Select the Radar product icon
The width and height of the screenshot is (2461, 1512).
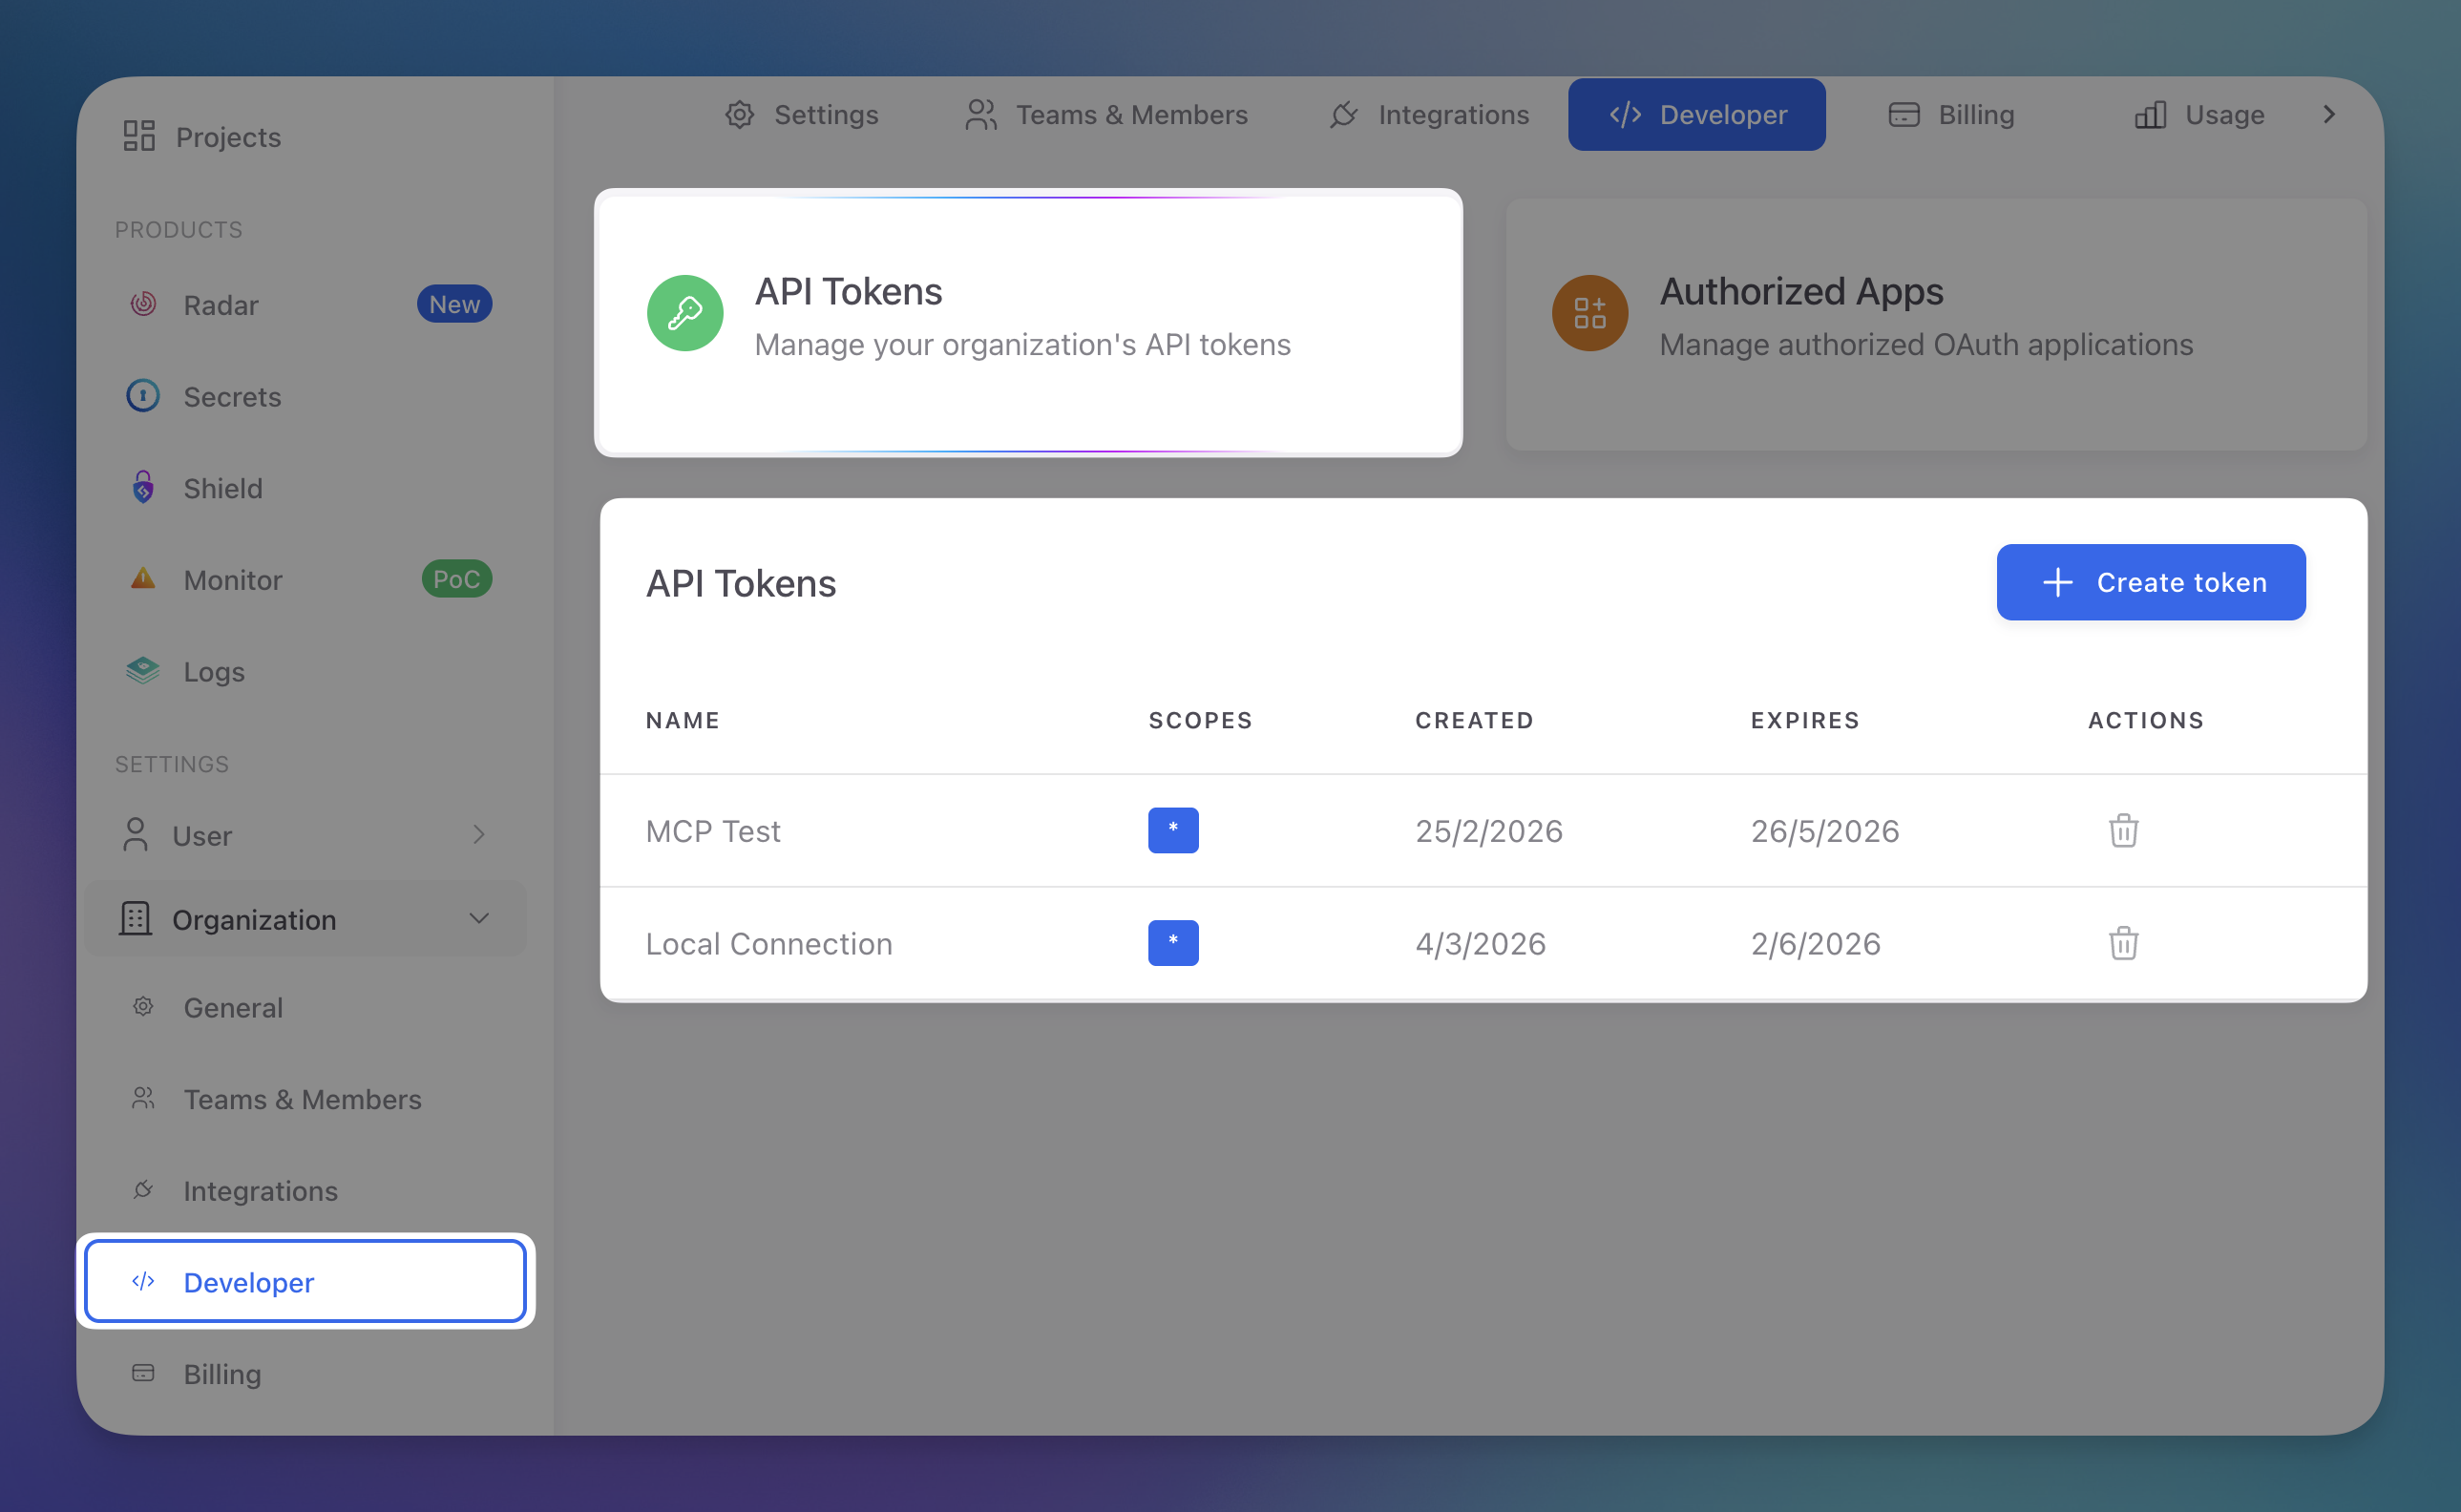point(143,305)
